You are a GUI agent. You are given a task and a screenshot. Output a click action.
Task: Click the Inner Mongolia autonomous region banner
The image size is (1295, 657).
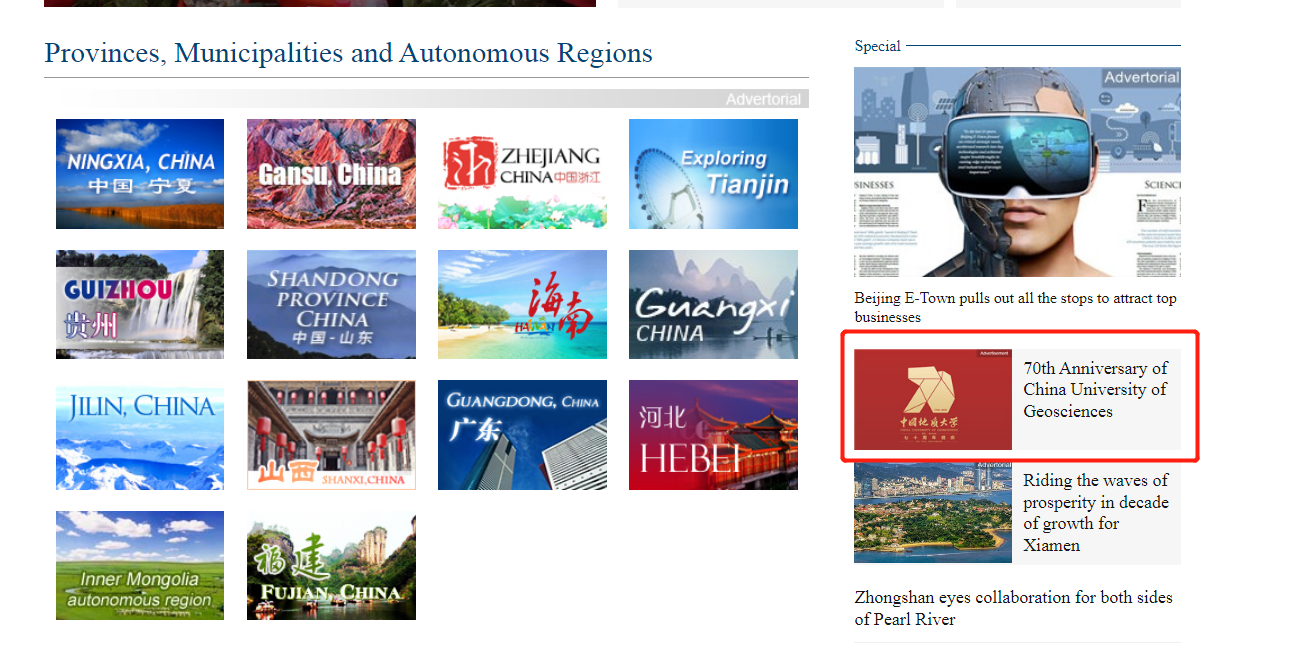[140, 565]
